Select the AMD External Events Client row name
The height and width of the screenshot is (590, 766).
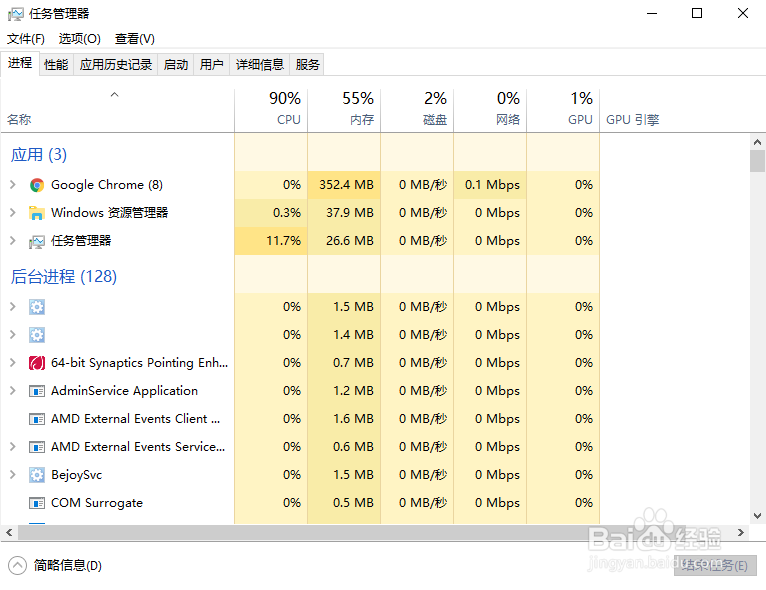[135, 419]
